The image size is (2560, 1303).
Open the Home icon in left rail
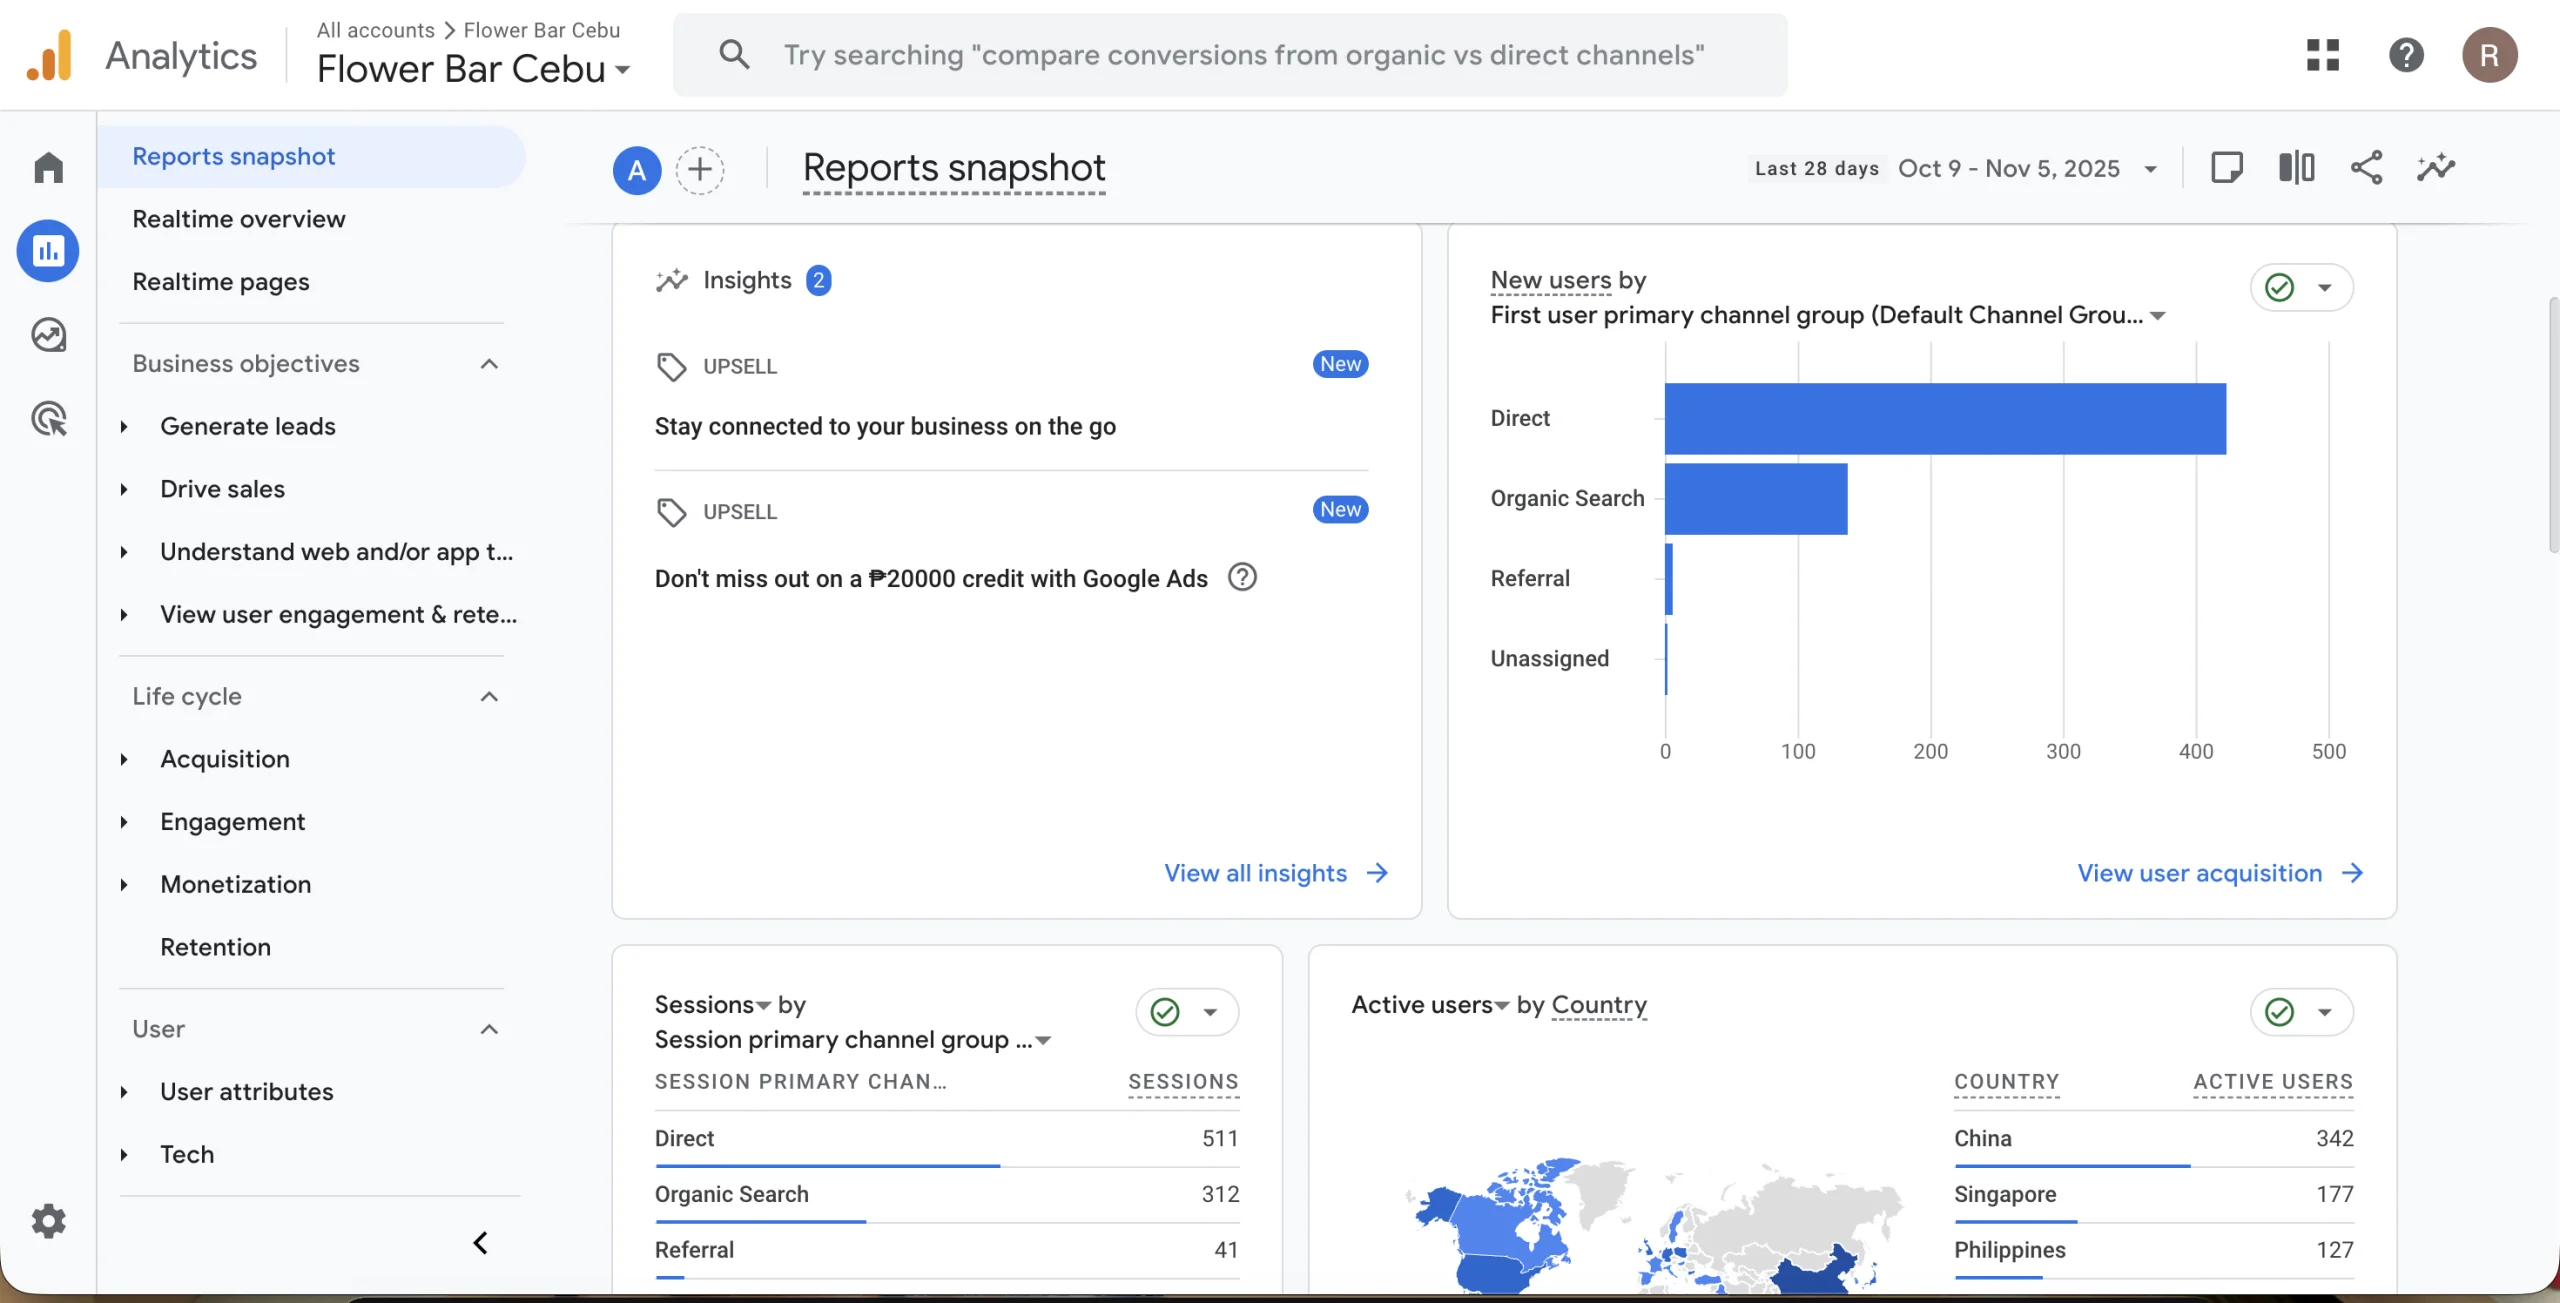[x=48, y=167]
